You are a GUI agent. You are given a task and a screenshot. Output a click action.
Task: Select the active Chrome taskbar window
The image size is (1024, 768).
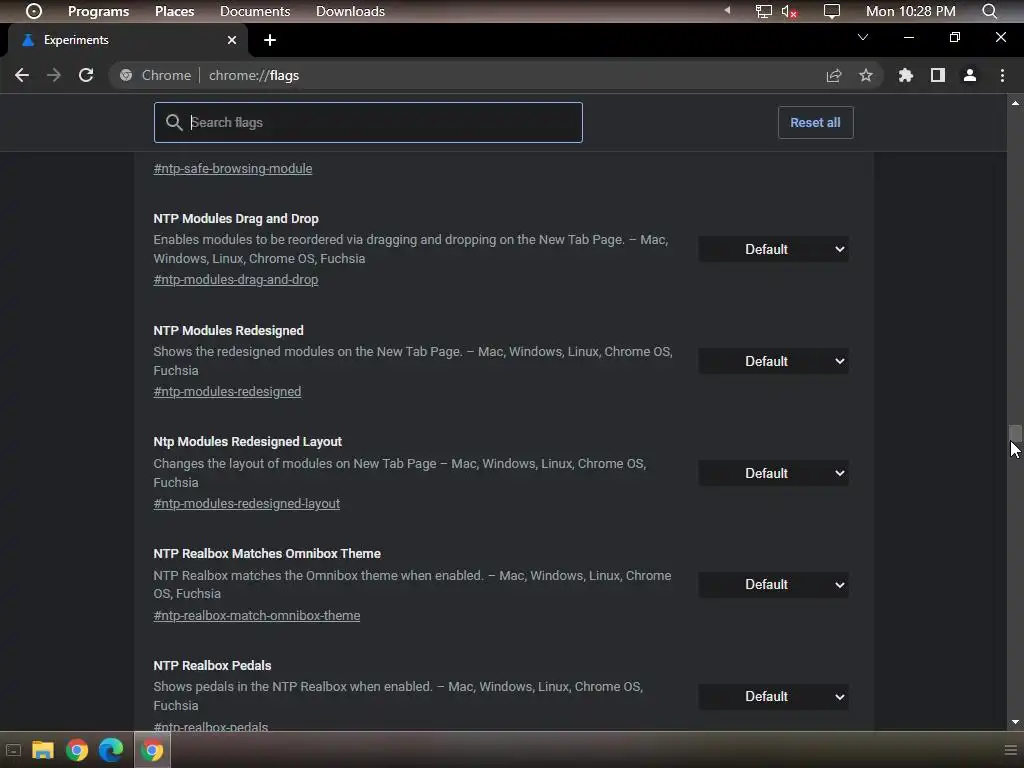coord(152,750)
